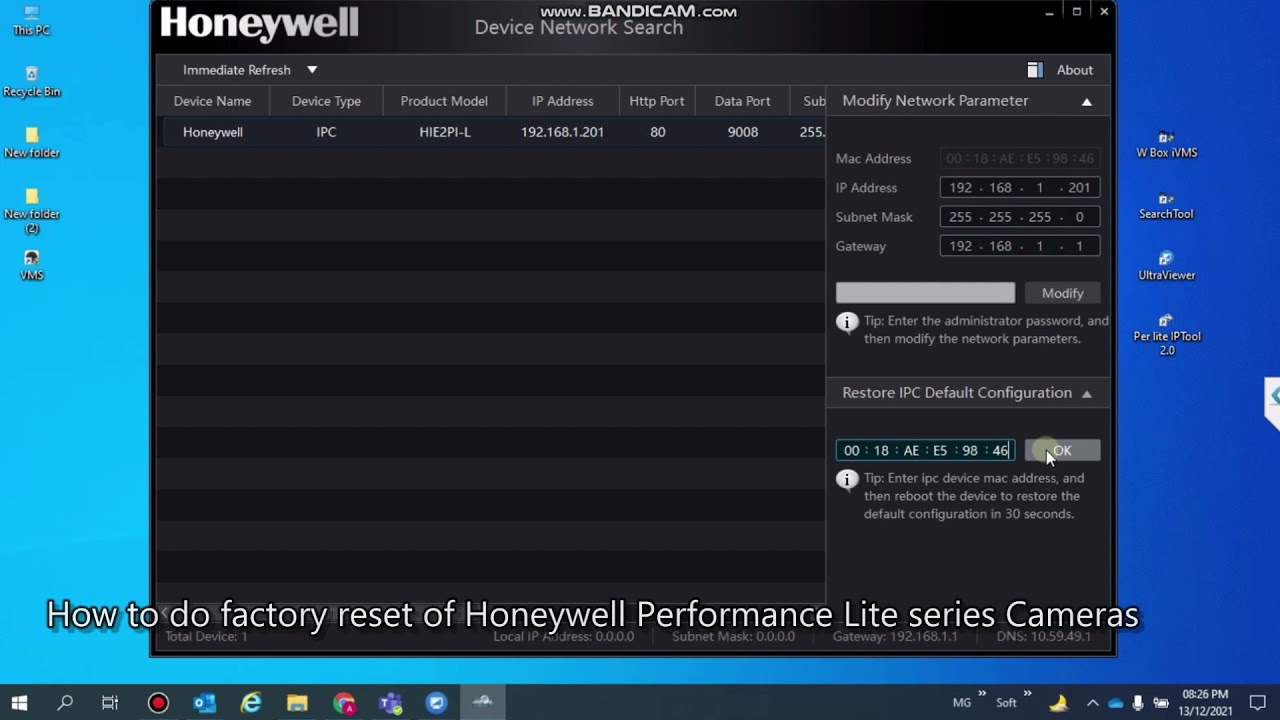This screenshot has height=720, width=1280.
Task: Select the SearchTool desktop shortcut
Action: 1166,205
